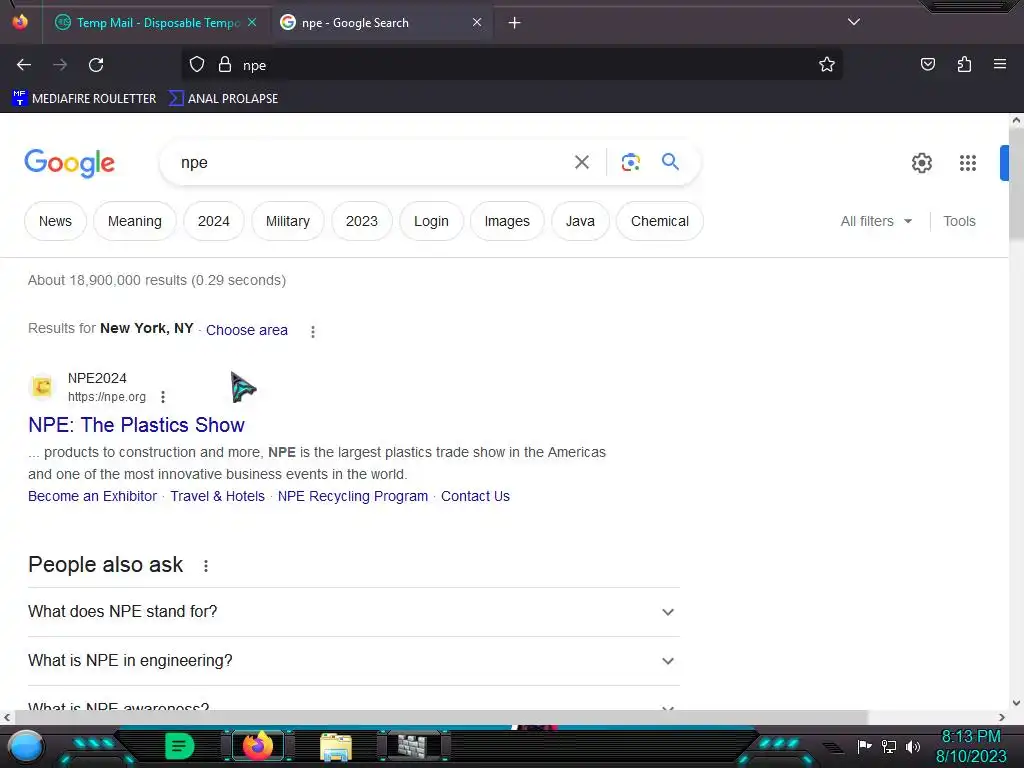Open location options three-dot menu
Screen dimensions: 1024x768
point(313,332)
